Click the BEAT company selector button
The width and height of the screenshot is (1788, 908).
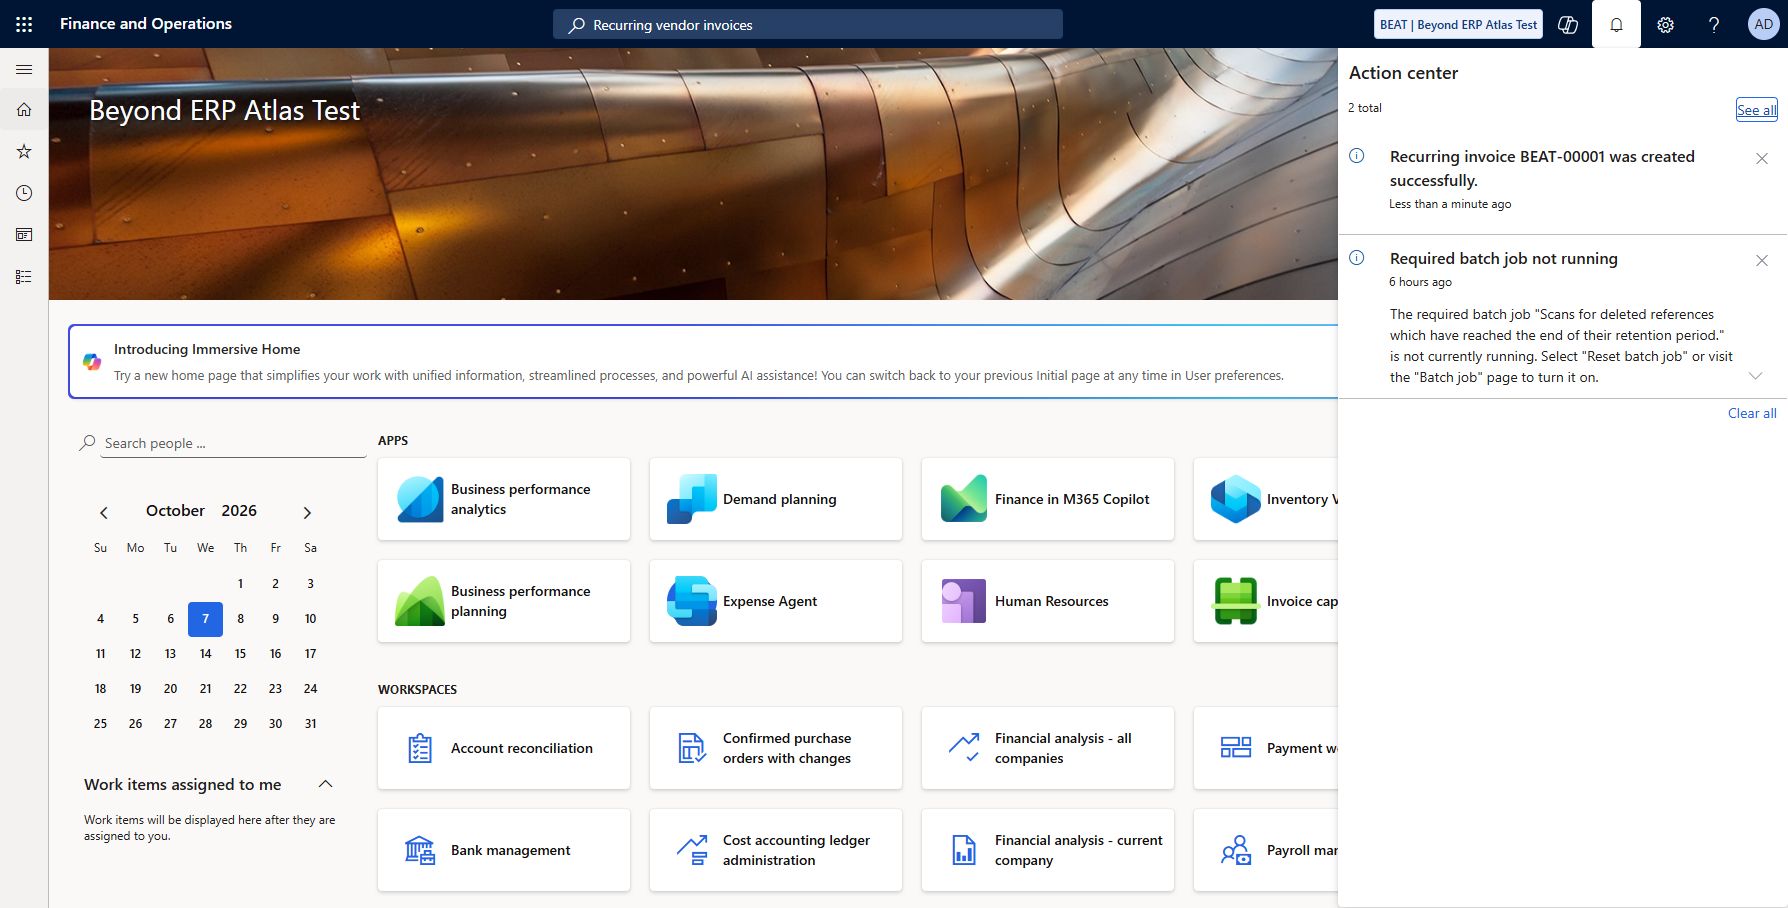point(1458,25)
